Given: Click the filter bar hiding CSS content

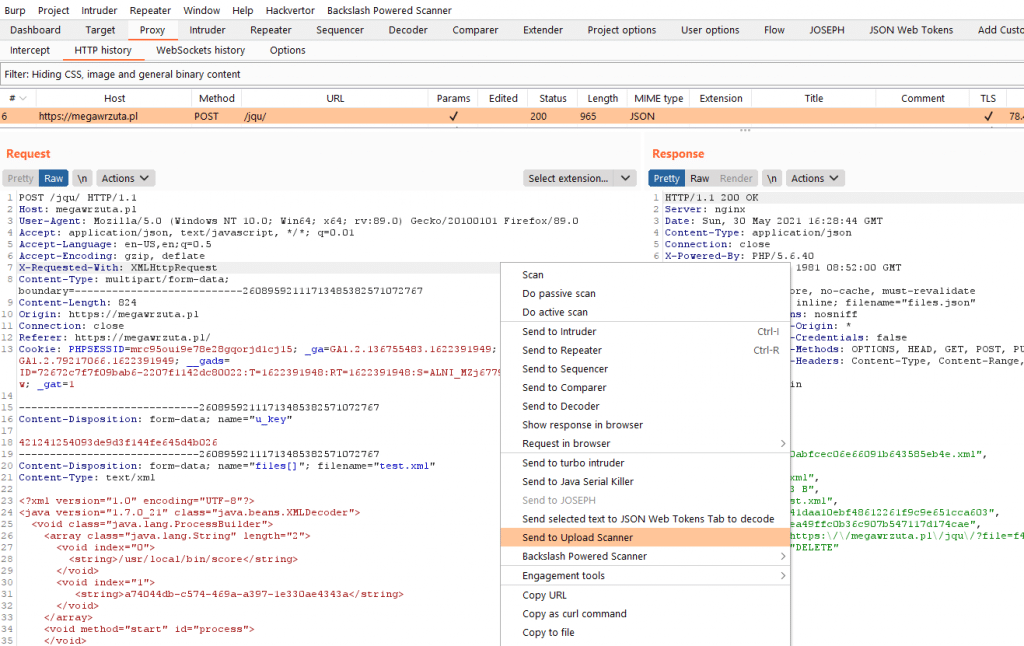Looking at the screenshot, I should click(512, 74).
